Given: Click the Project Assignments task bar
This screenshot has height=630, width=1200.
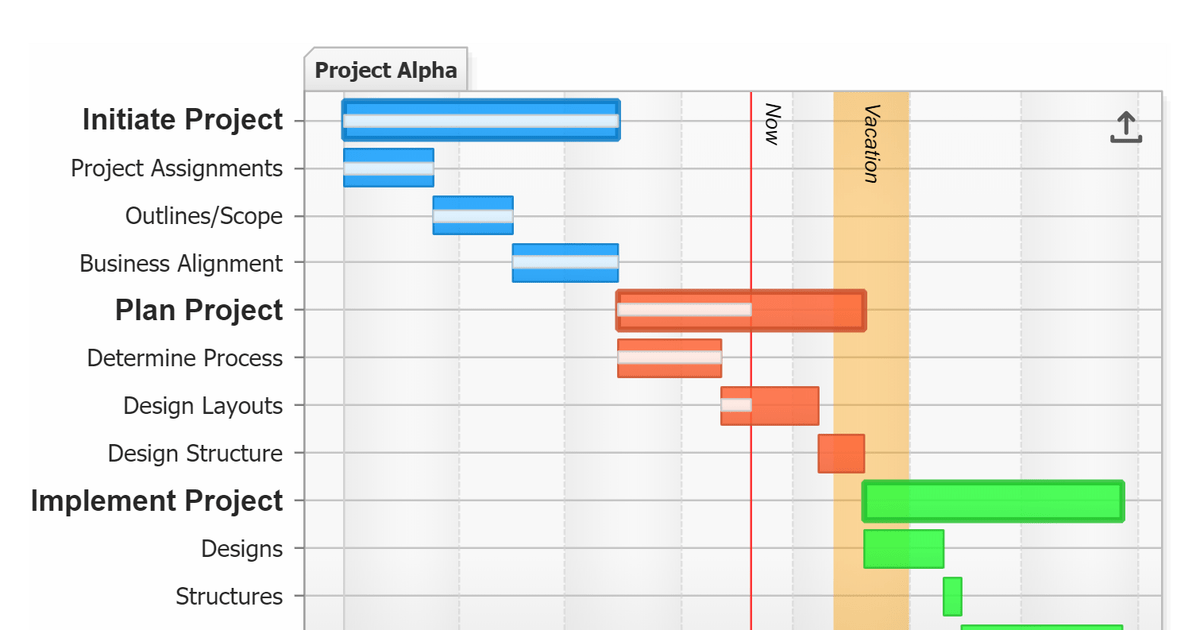Looking at the screenshot, I should click(388, 167).
